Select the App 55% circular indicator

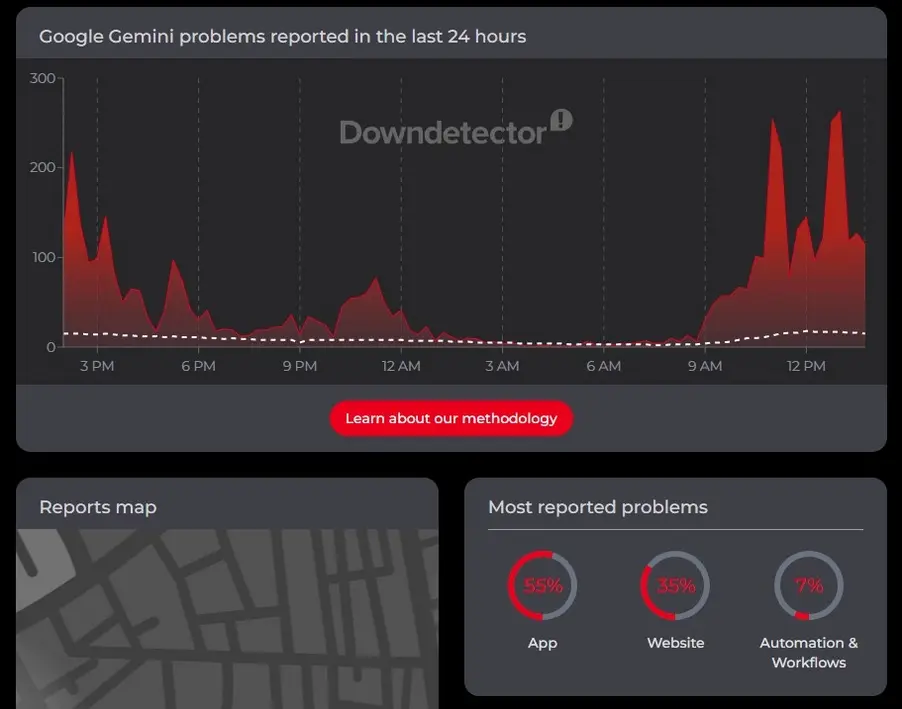tap(542, 585)
